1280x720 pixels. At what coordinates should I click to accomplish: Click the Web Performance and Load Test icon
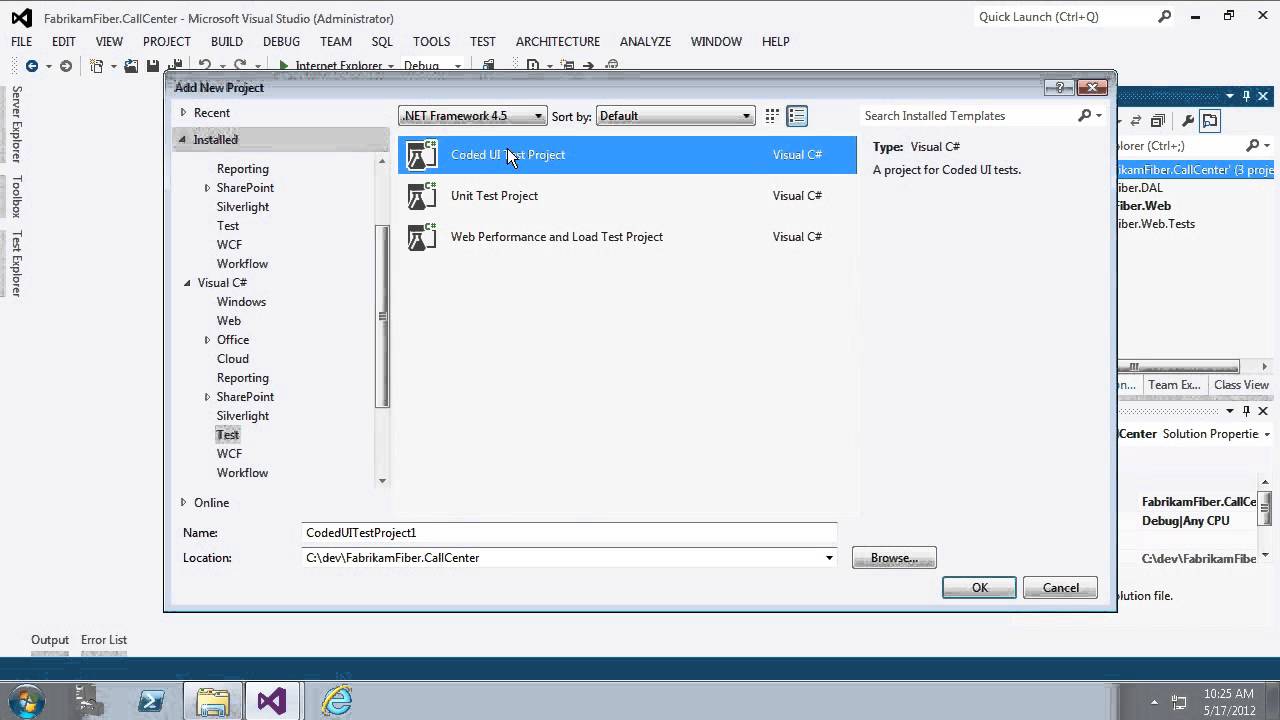click(423, 237)
